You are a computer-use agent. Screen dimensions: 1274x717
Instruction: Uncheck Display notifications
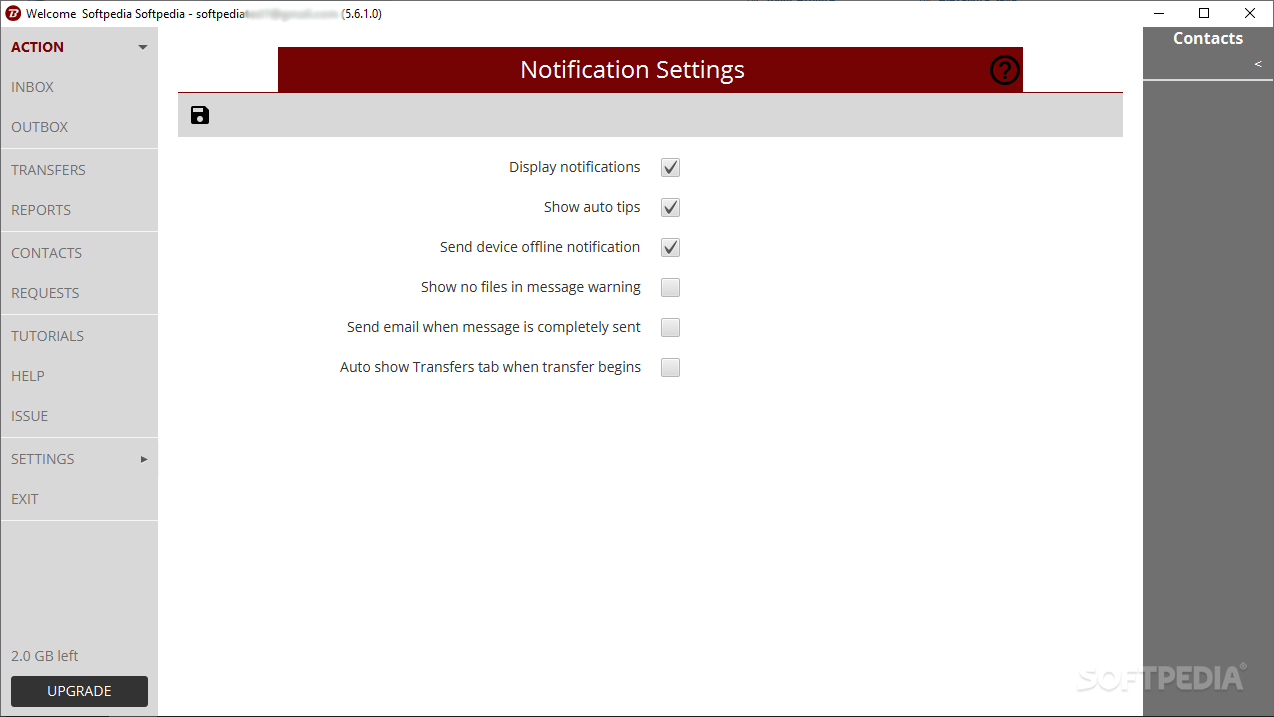(x=670, y=167)
